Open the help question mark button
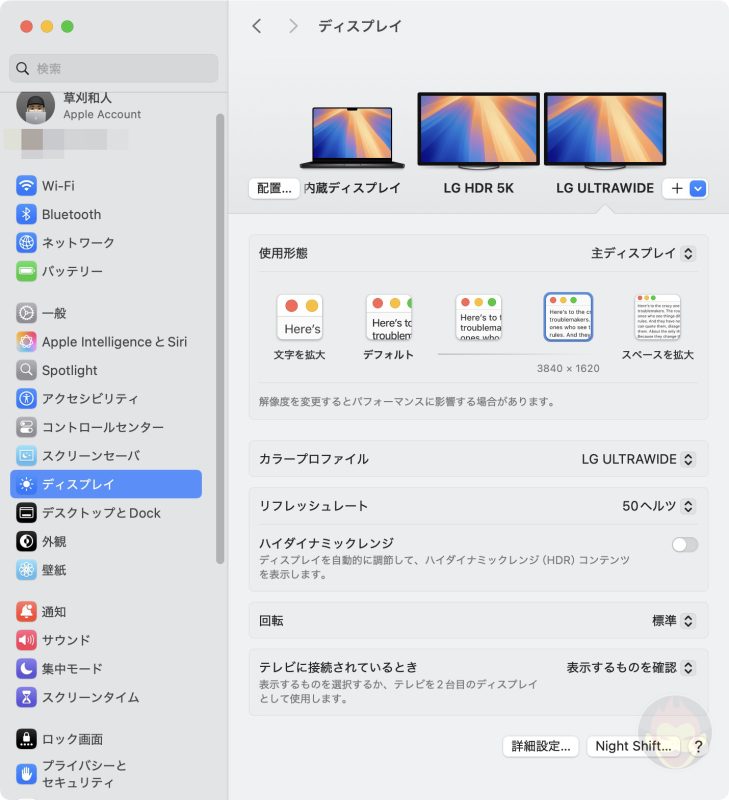 click(698, 746)
